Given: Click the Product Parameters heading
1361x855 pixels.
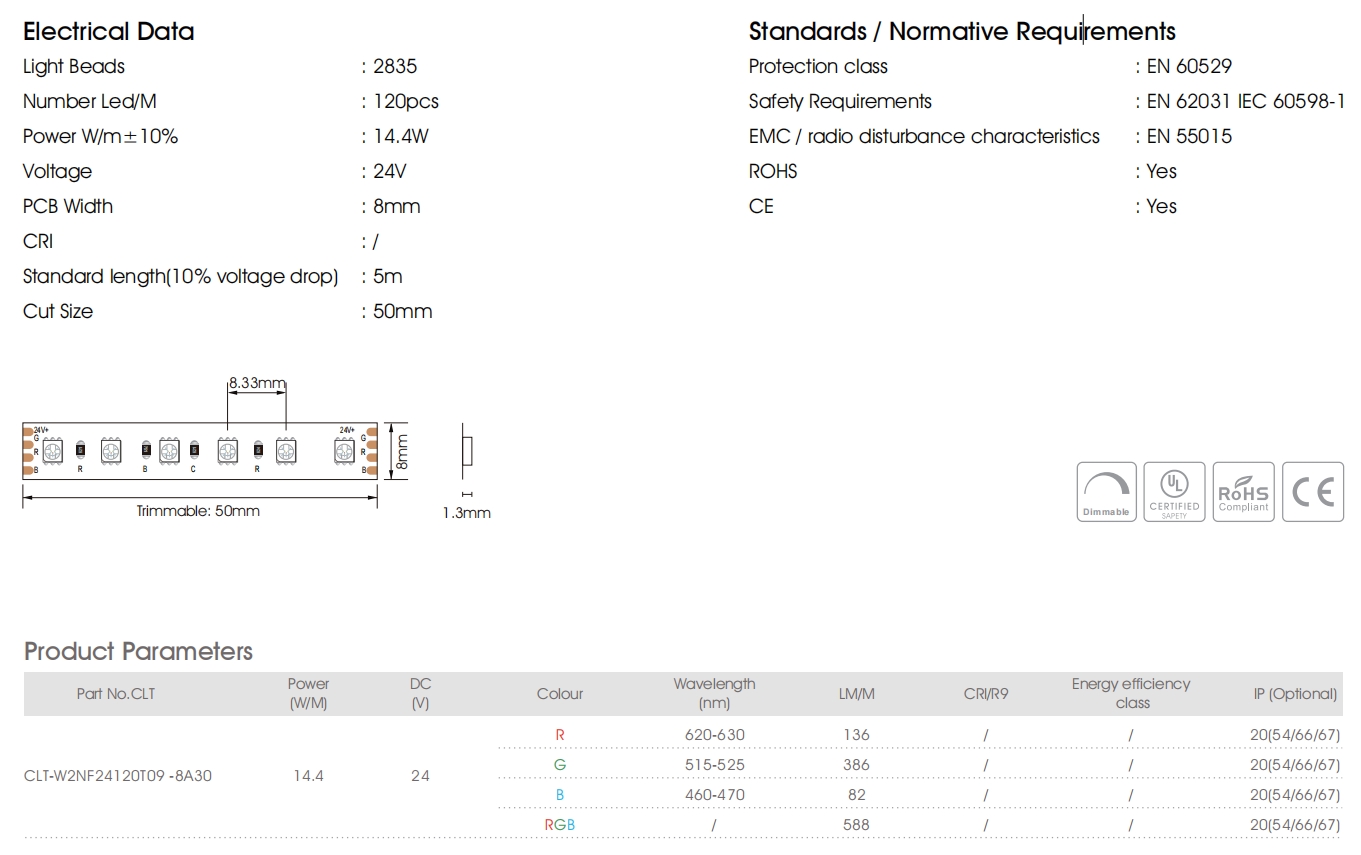Looking at the screenshot, I should (138, 651).
